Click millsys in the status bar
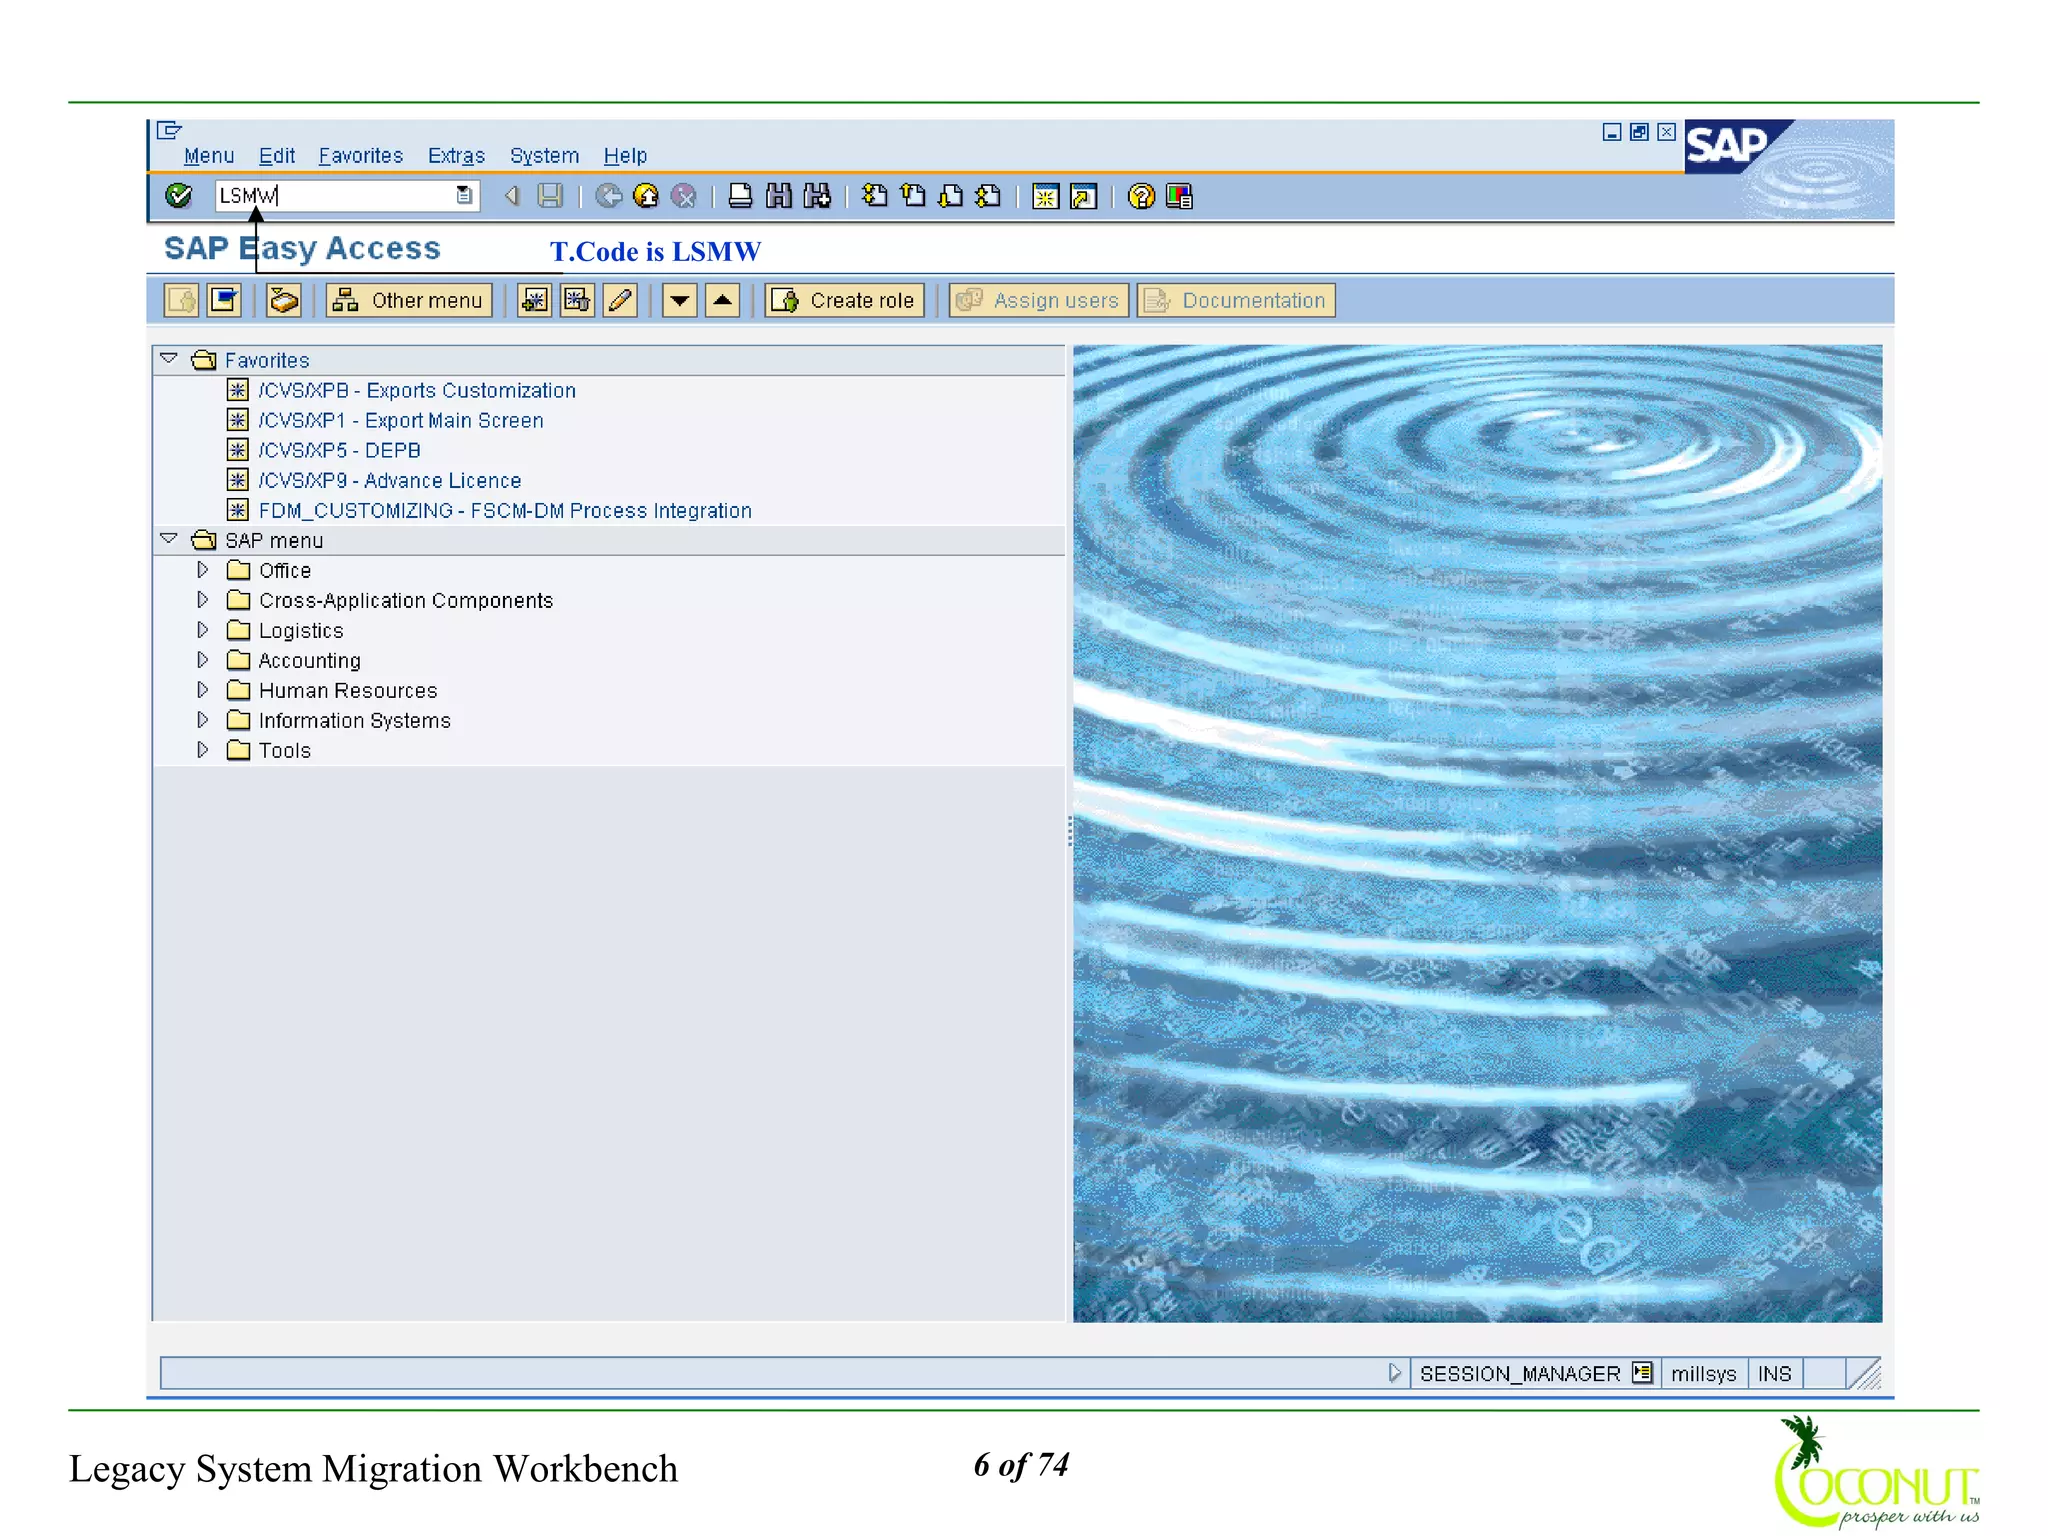The width and height of the screenshot is (2048, 1536). point(1703,1373)
